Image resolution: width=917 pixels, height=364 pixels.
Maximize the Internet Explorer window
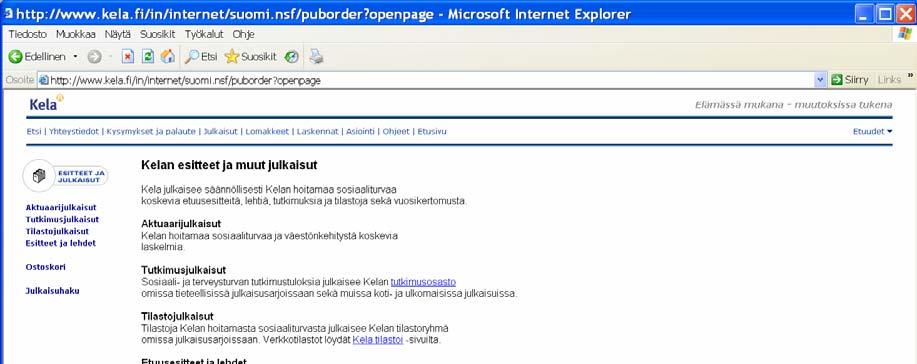885,13
